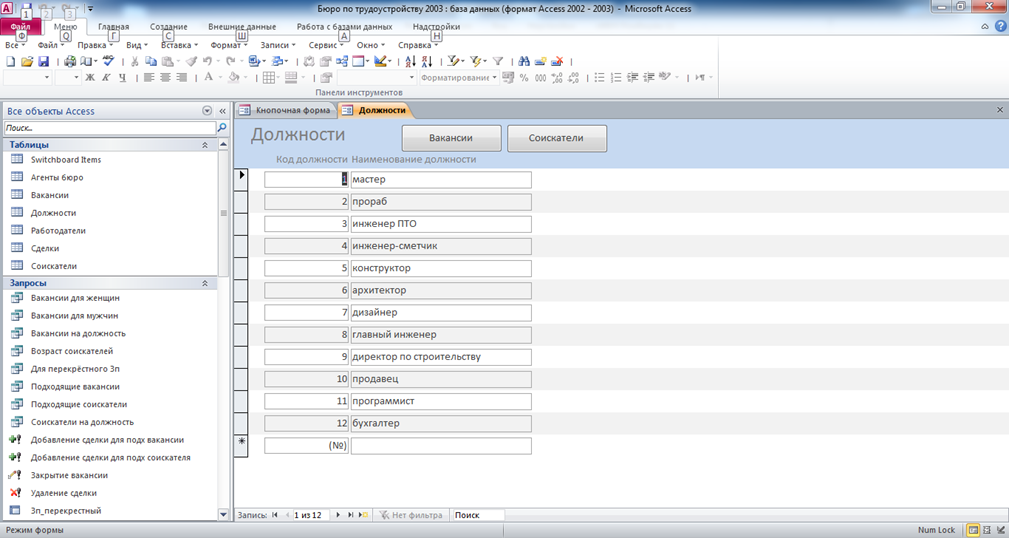The image size is (1009, 538).
Task: Click the navigation pane Поиск field
Action: tap(110, 127)
